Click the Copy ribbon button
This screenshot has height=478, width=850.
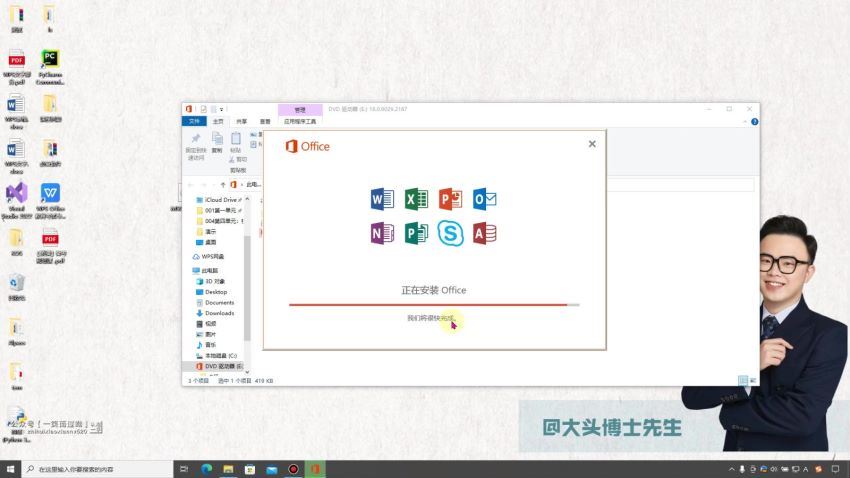point(217,142)
